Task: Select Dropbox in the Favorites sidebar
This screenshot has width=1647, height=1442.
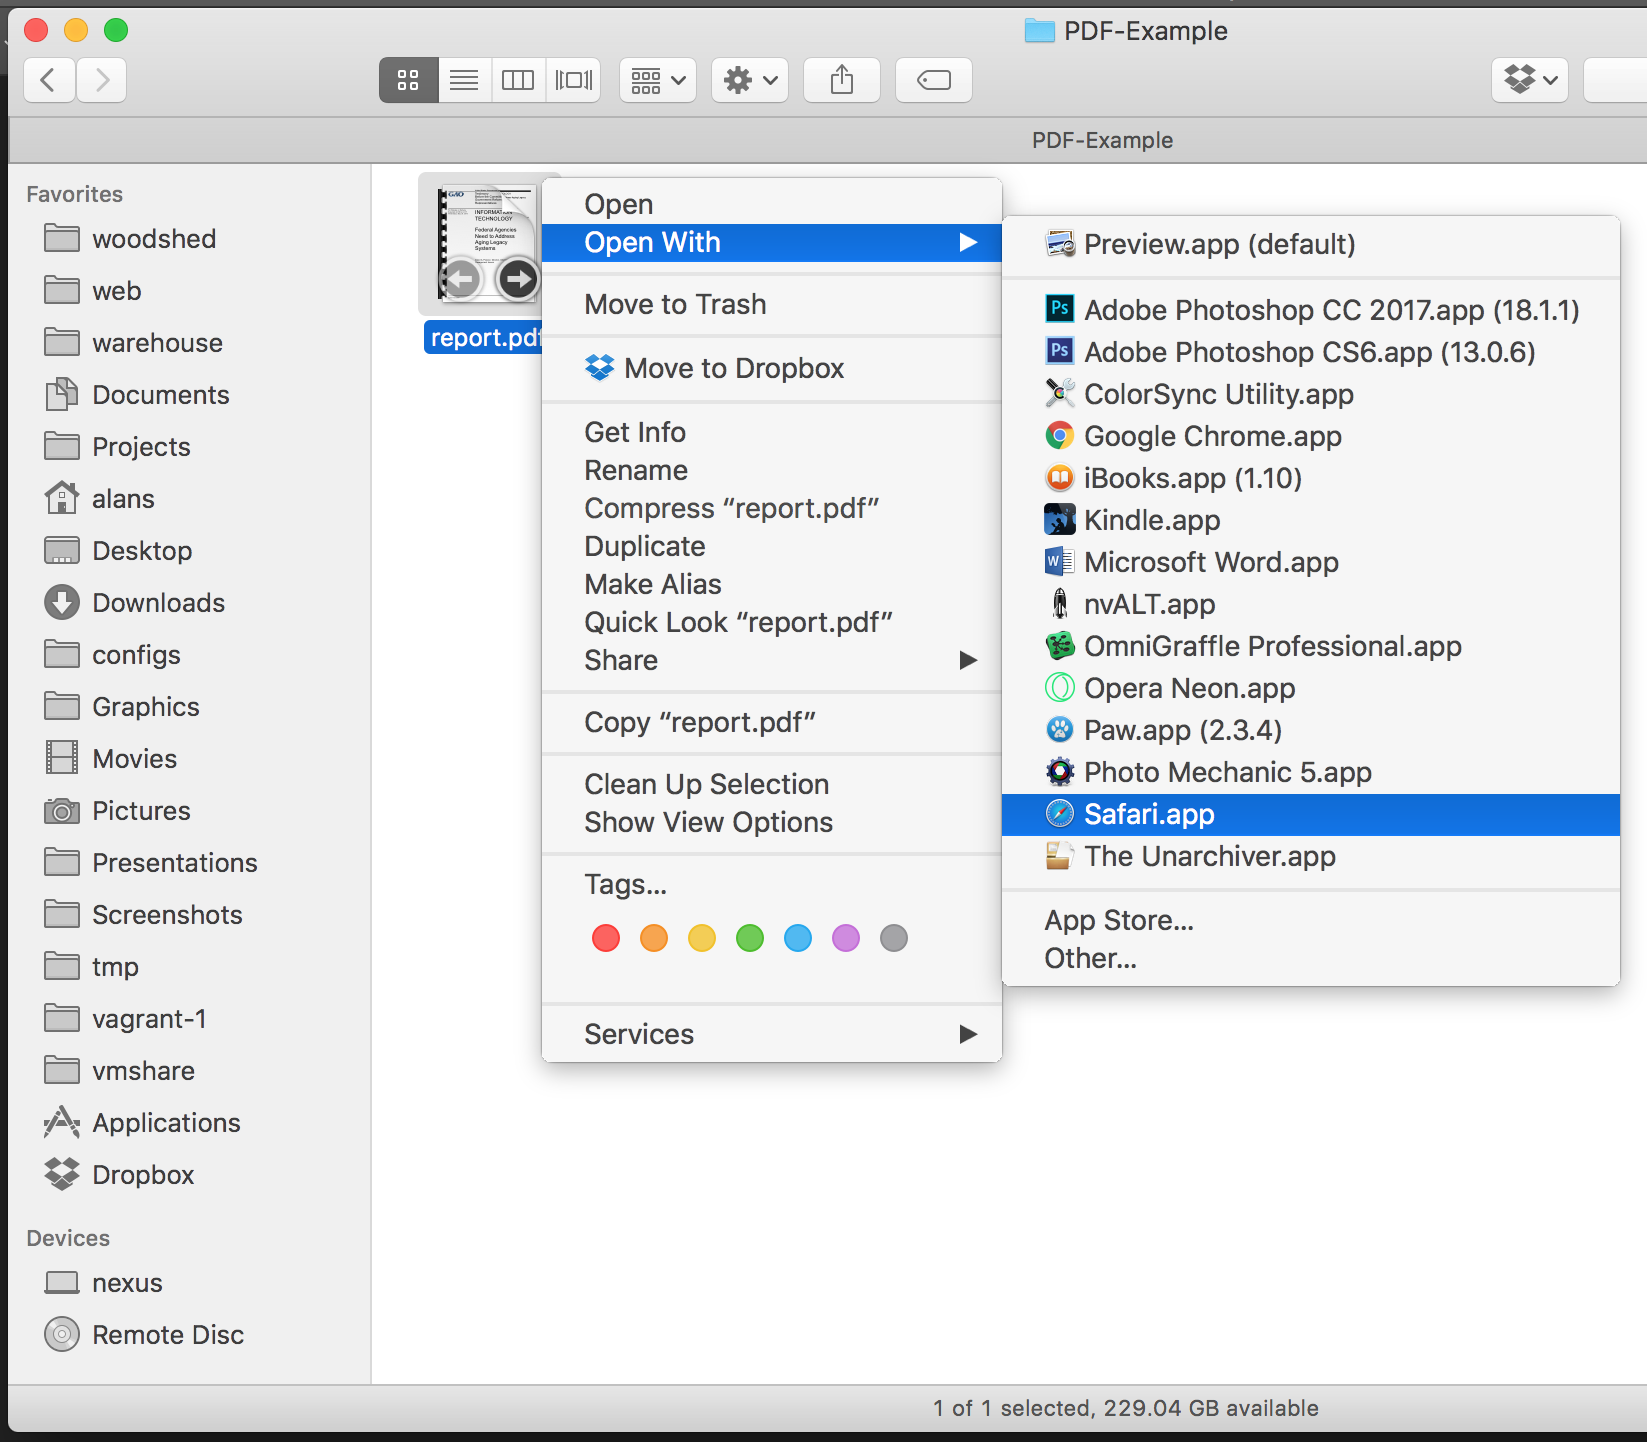Action: 190,1175
